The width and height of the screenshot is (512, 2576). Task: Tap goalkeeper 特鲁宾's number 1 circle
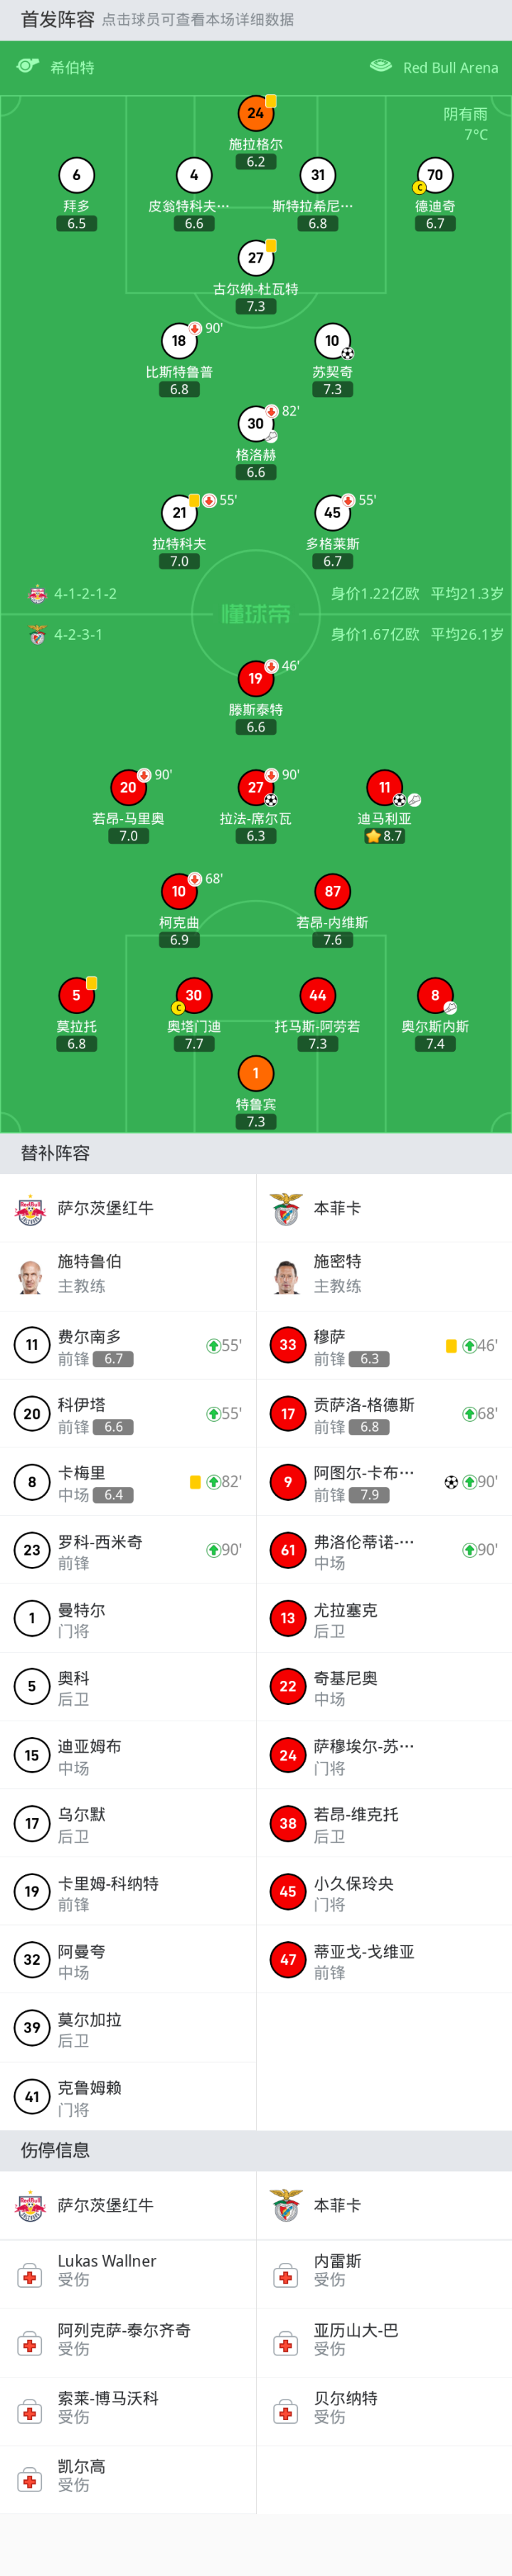tap(256, 1073)
